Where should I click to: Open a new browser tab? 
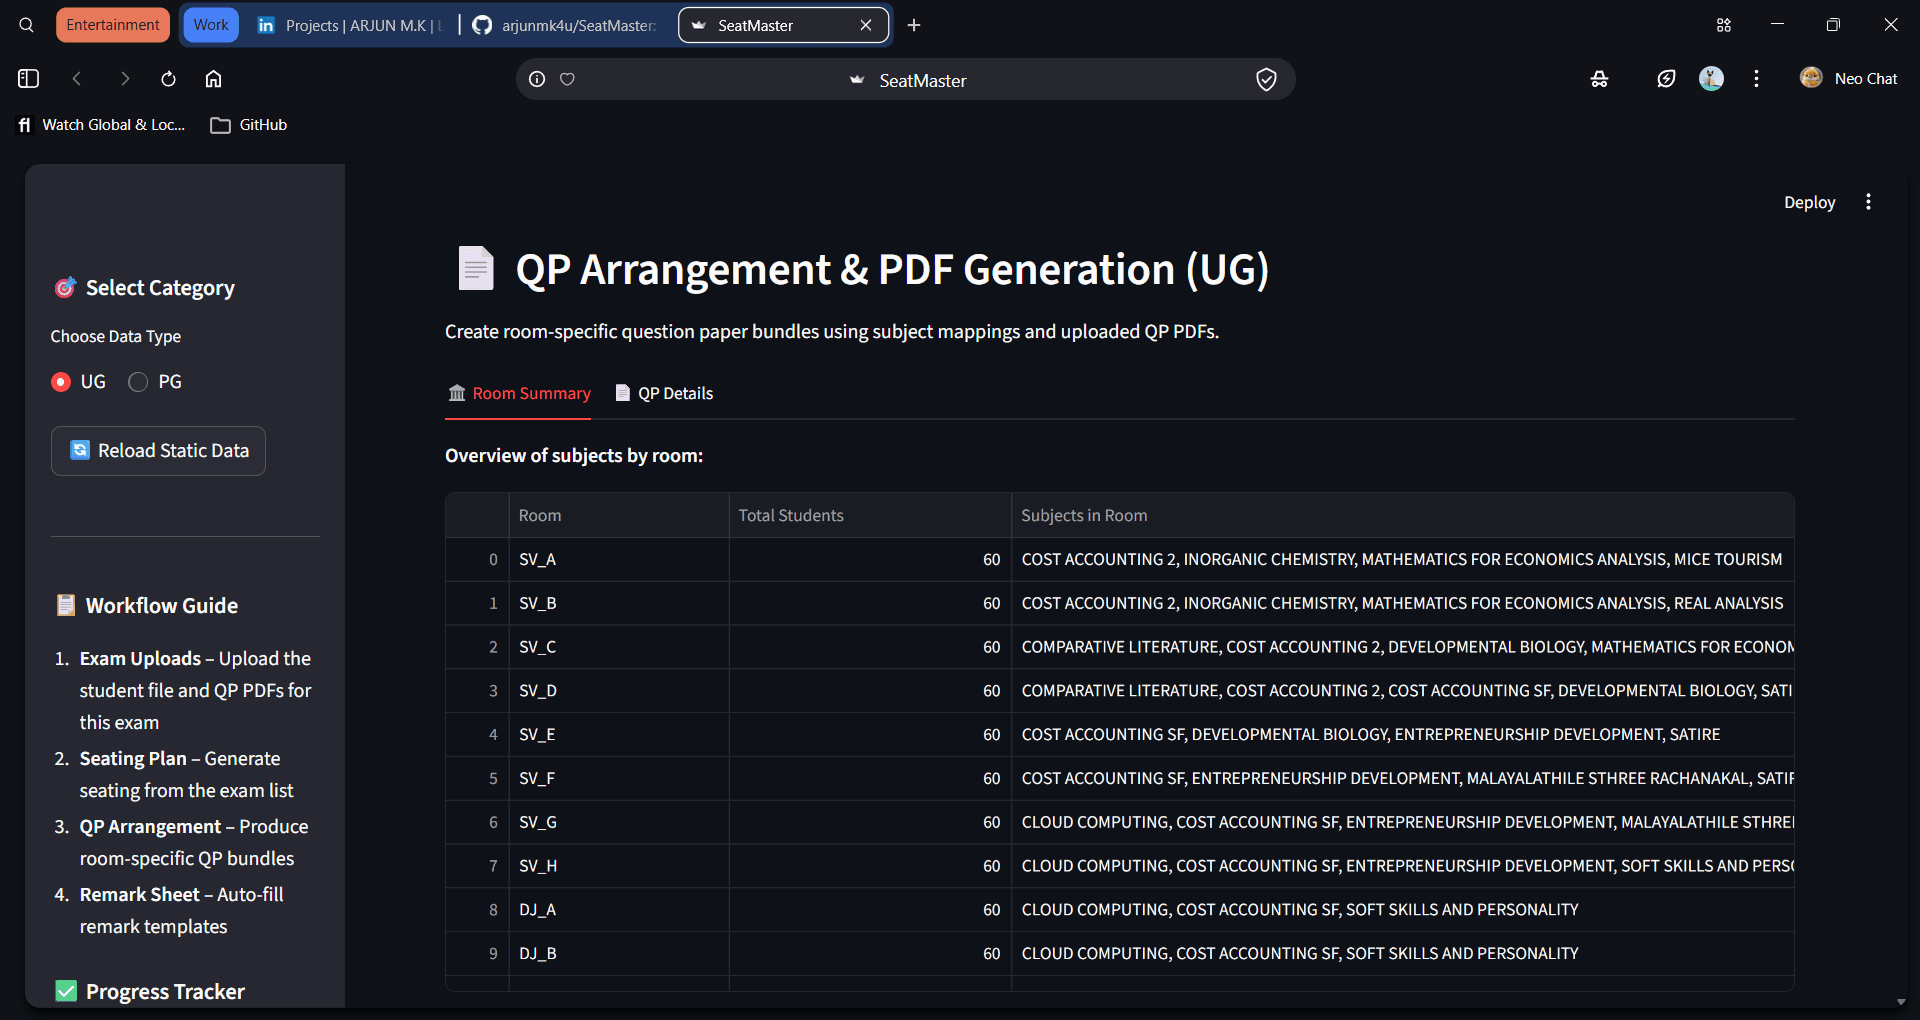click(914, 25)
